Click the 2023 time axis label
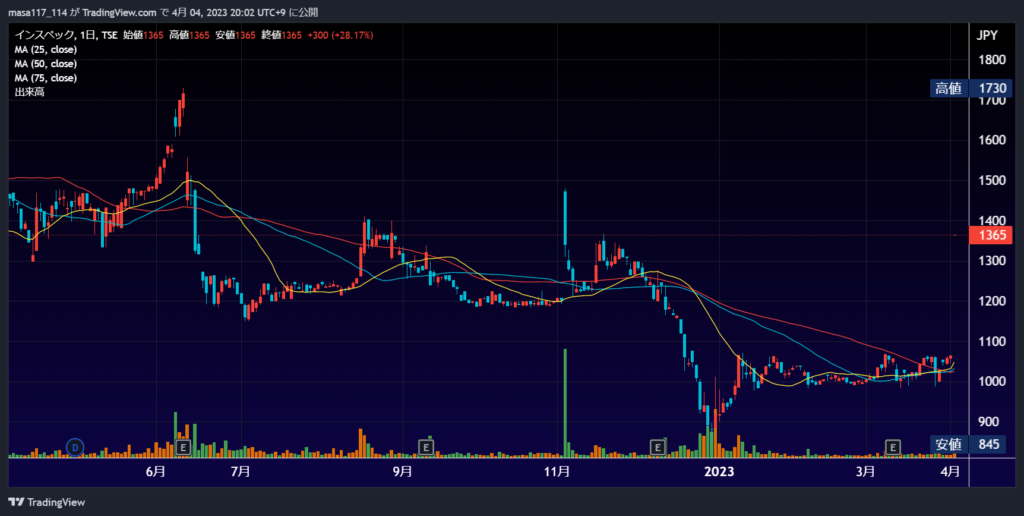Screen dimensions: 1024x516 tap(719, 472)
